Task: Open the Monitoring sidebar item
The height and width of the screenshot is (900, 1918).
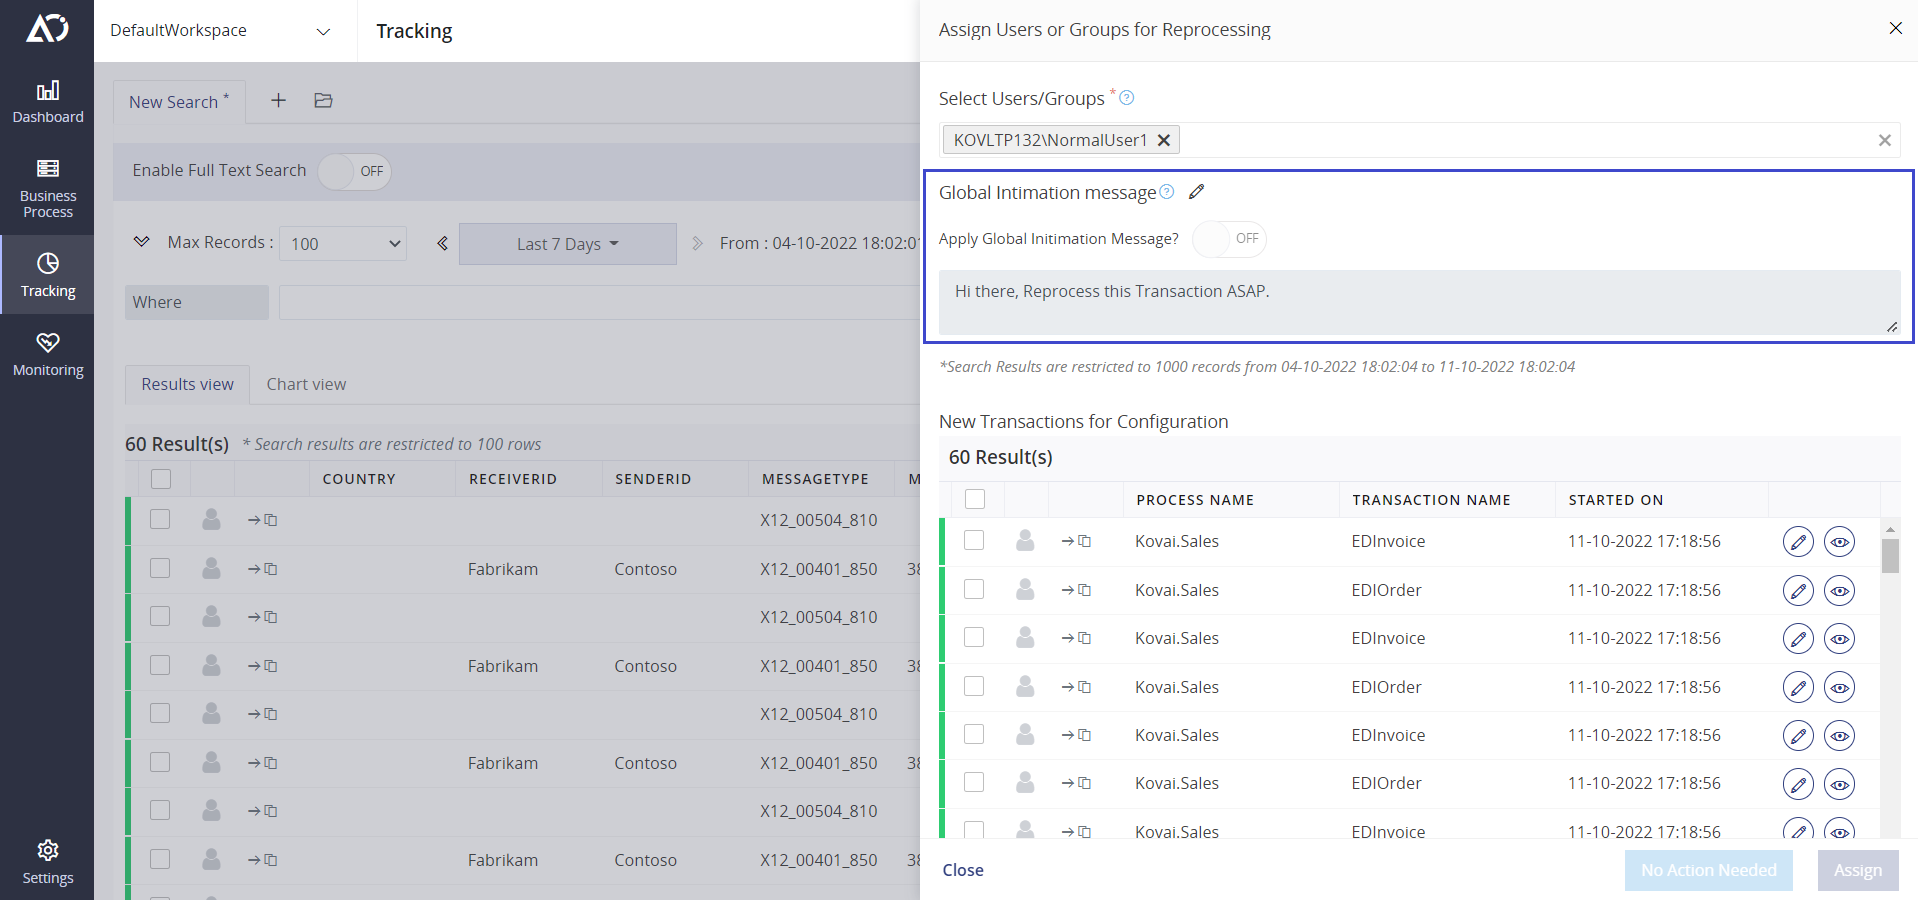Action: click(47, 355)
